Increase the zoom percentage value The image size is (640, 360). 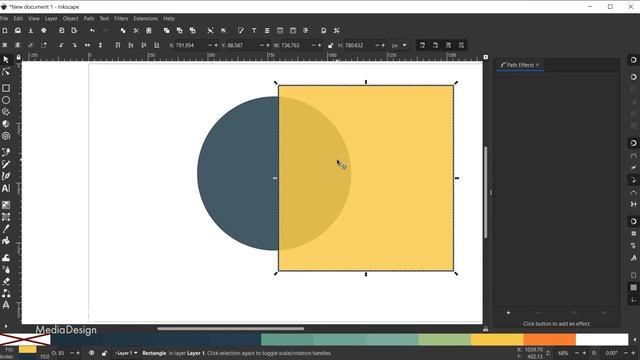click(584, 353)
